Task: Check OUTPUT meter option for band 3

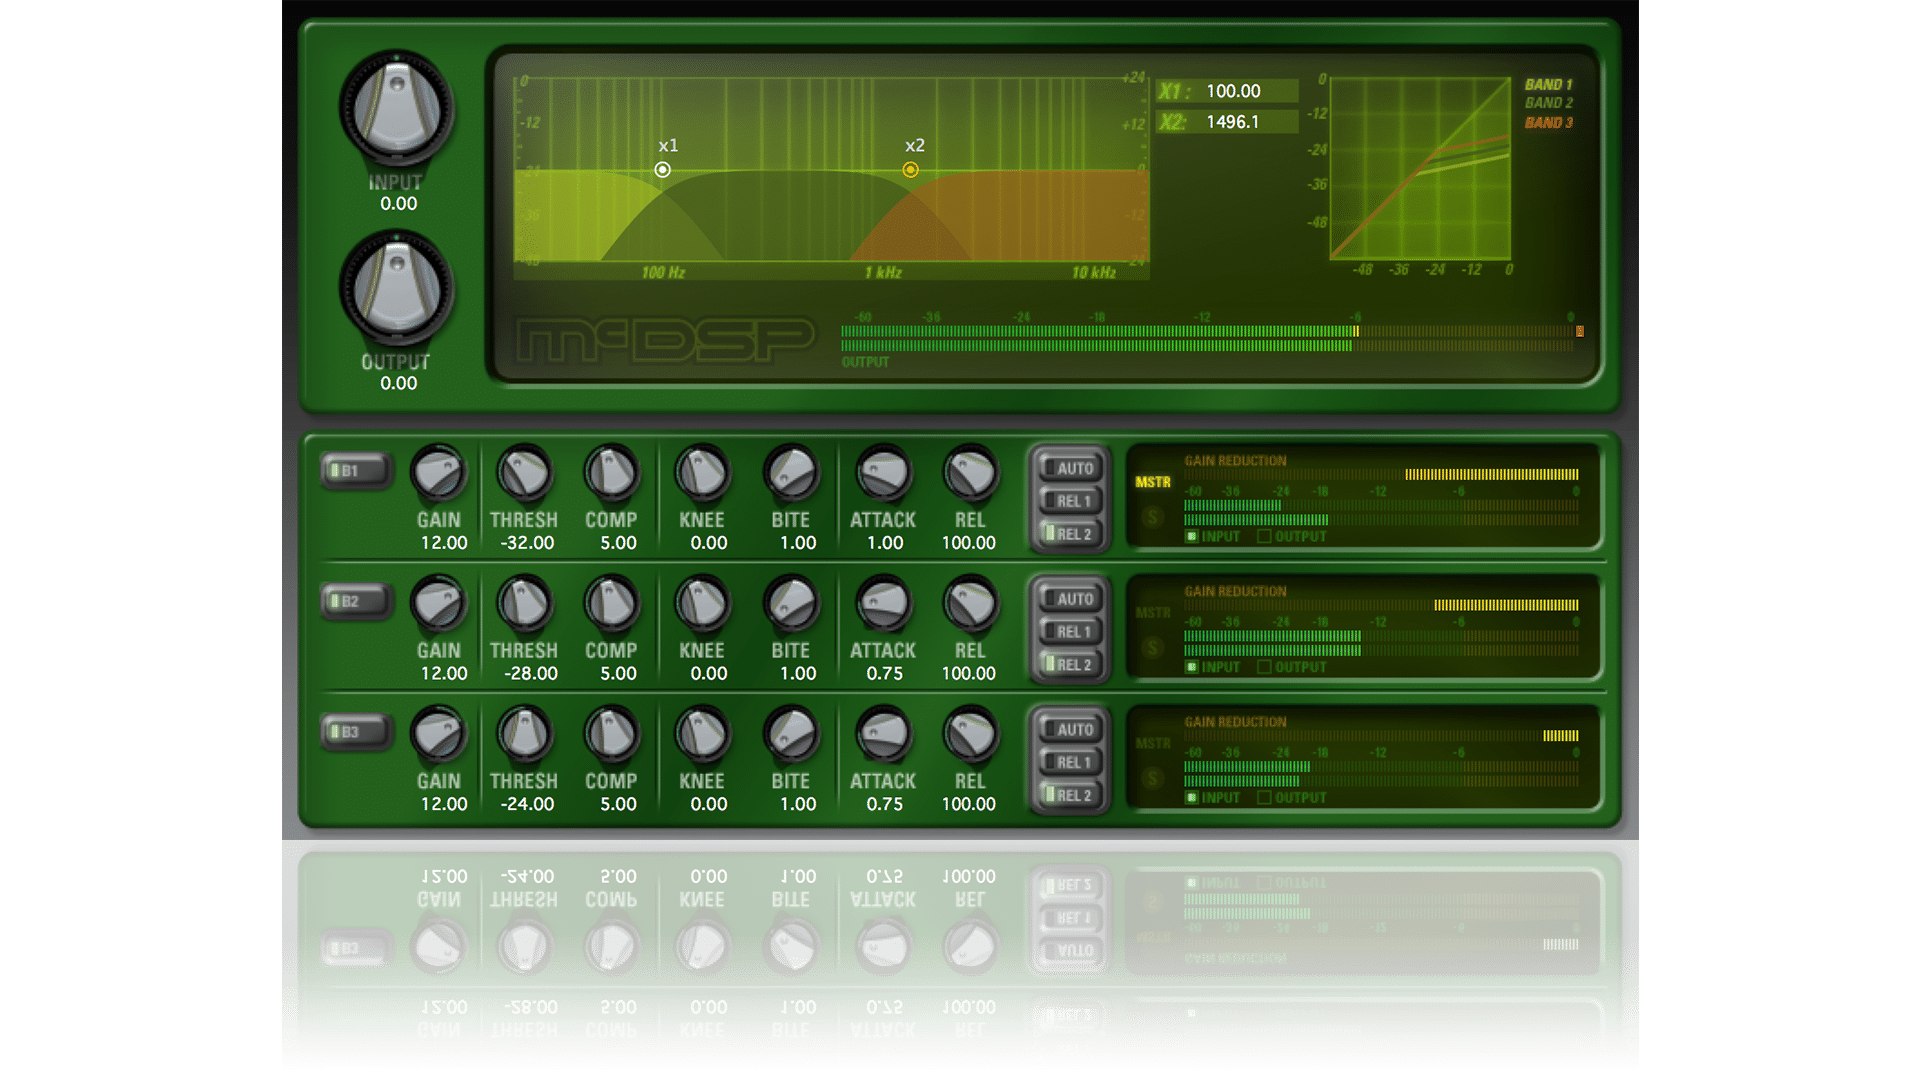Action: [1264, 798]
